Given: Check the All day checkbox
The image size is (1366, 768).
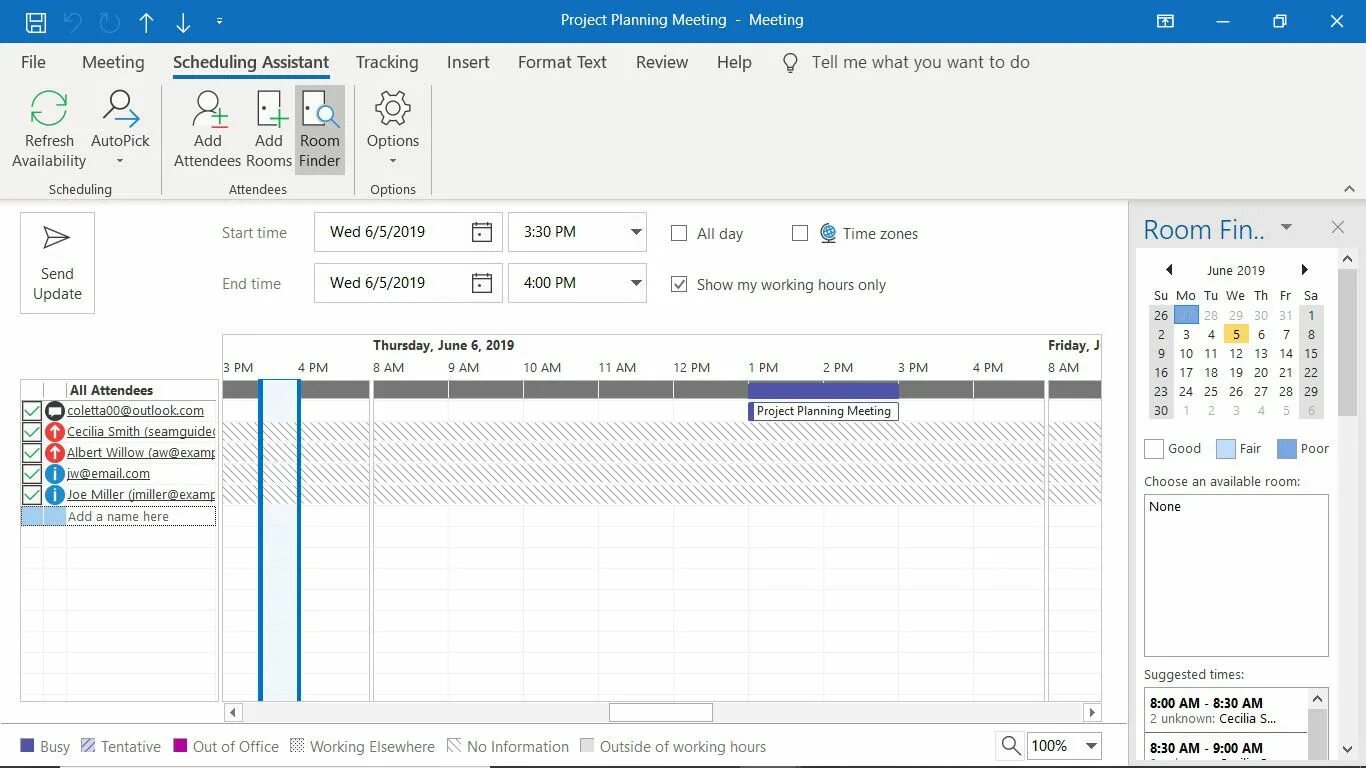Looking at the screenshot, I should pyautogui.click(x=679, y=233).
